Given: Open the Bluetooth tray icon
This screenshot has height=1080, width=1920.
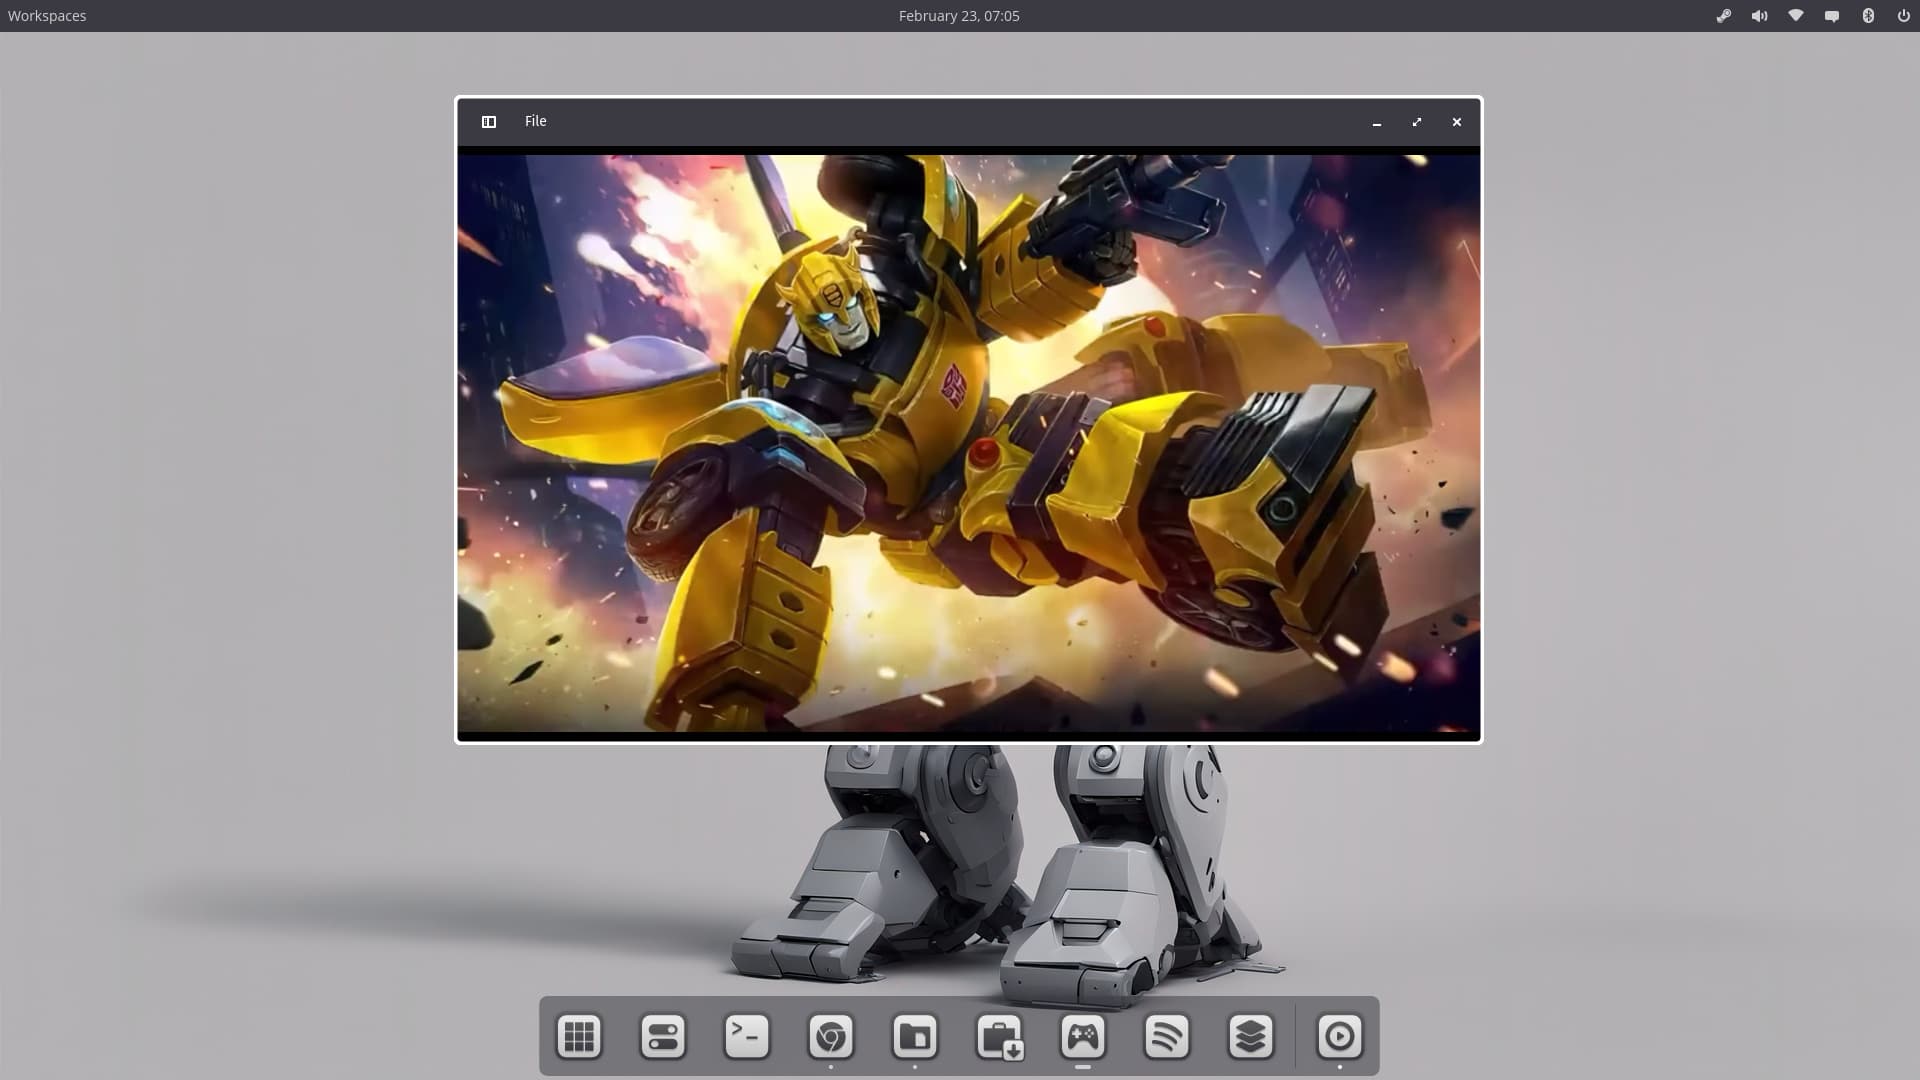Looking at the screenshot, I should [1868, 16].
